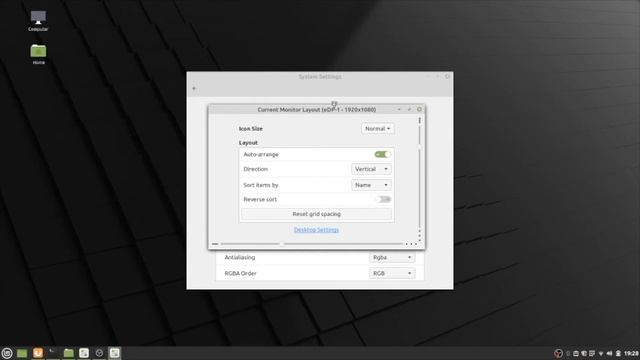
Task: Enable the Reverse sort switch
Action: 382,199
